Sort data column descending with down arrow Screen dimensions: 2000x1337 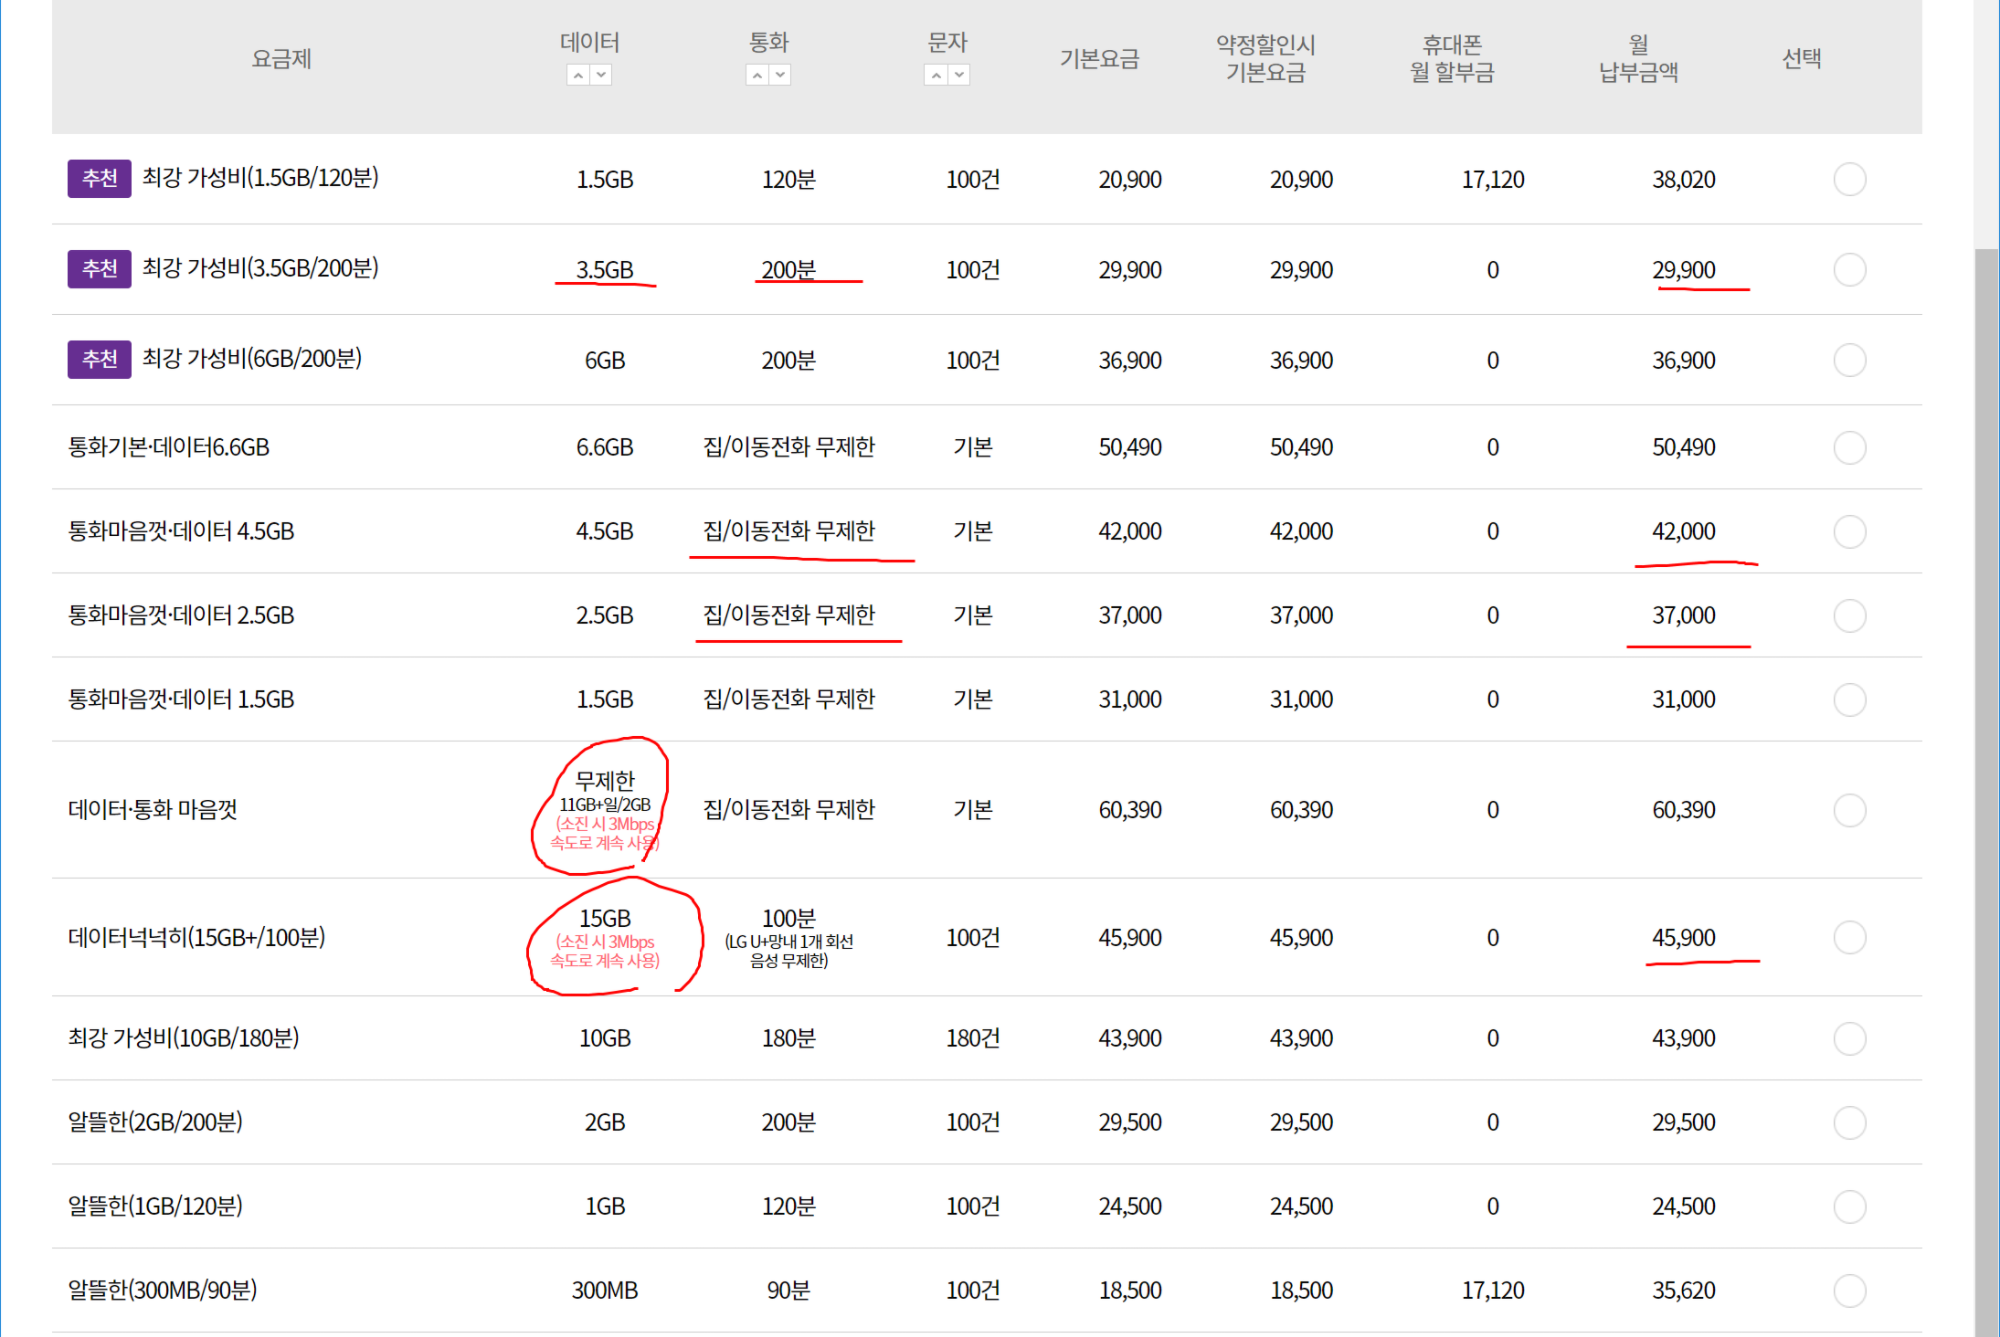click(601, 75)
